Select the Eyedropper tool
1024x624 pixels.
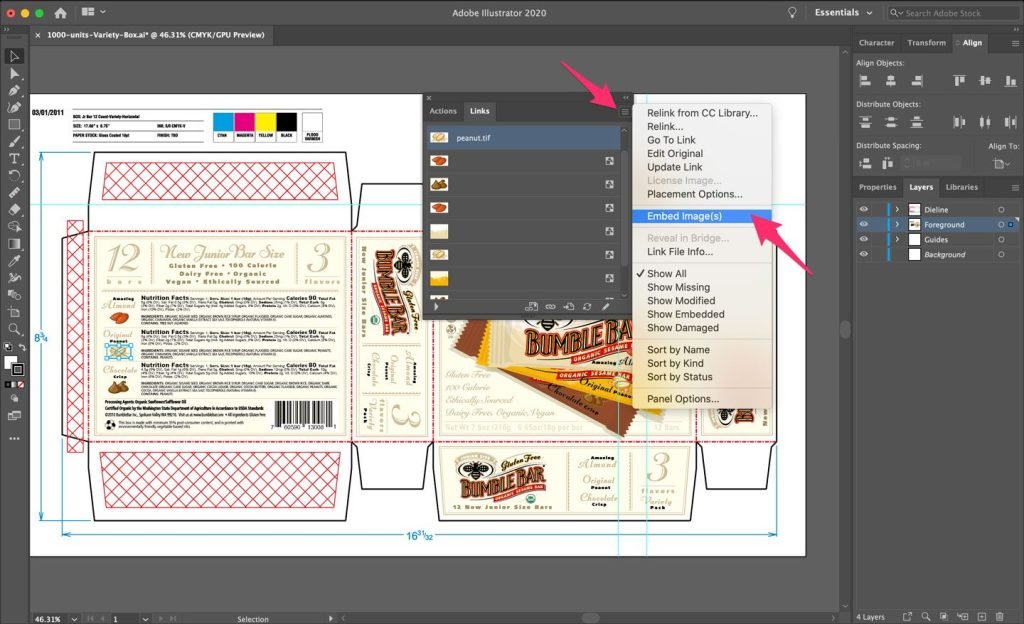14,260
